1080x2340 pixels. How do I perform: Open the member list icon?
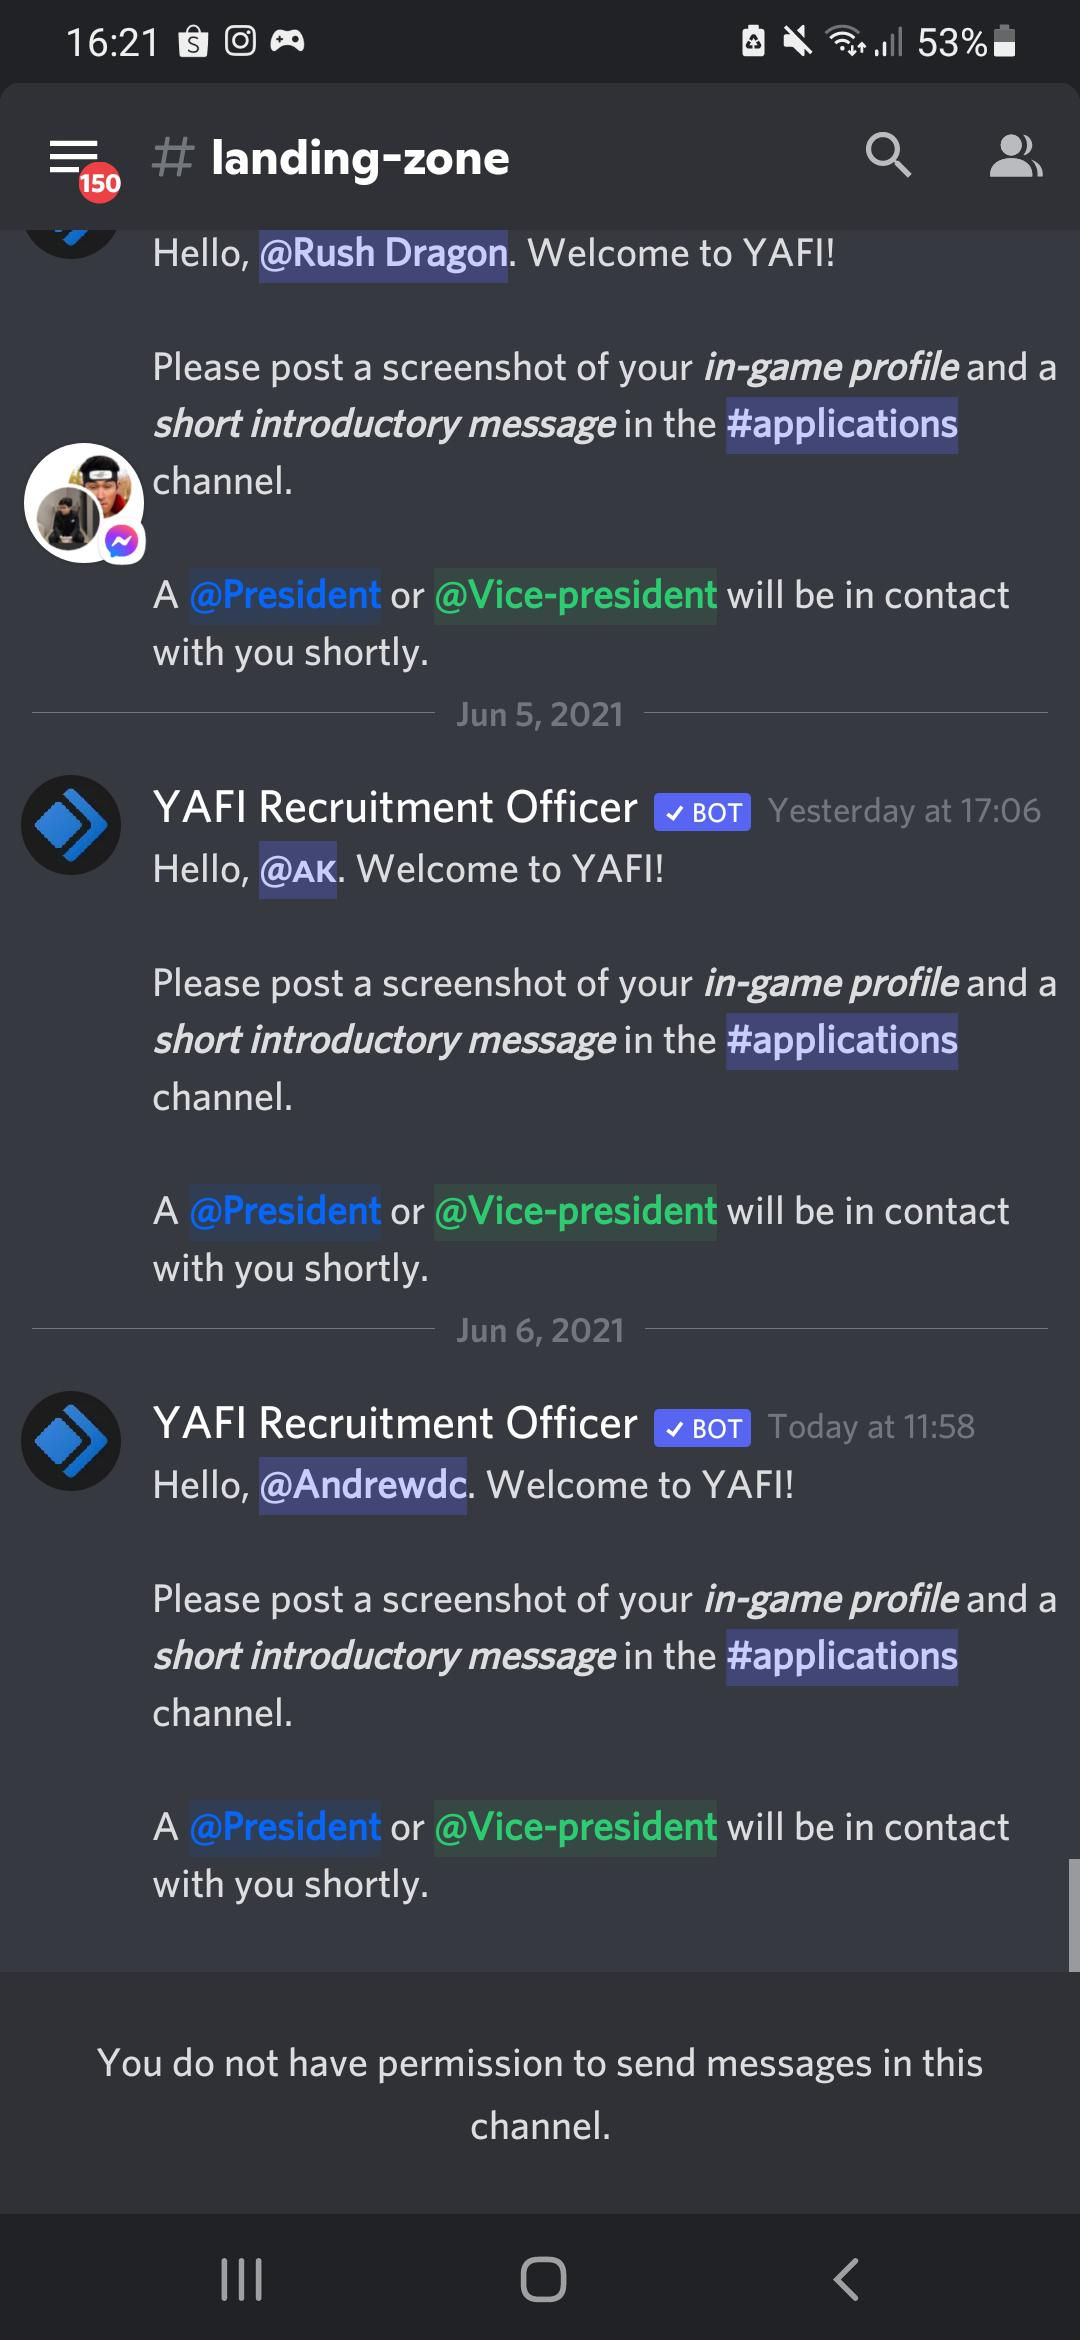point(1016,156)
